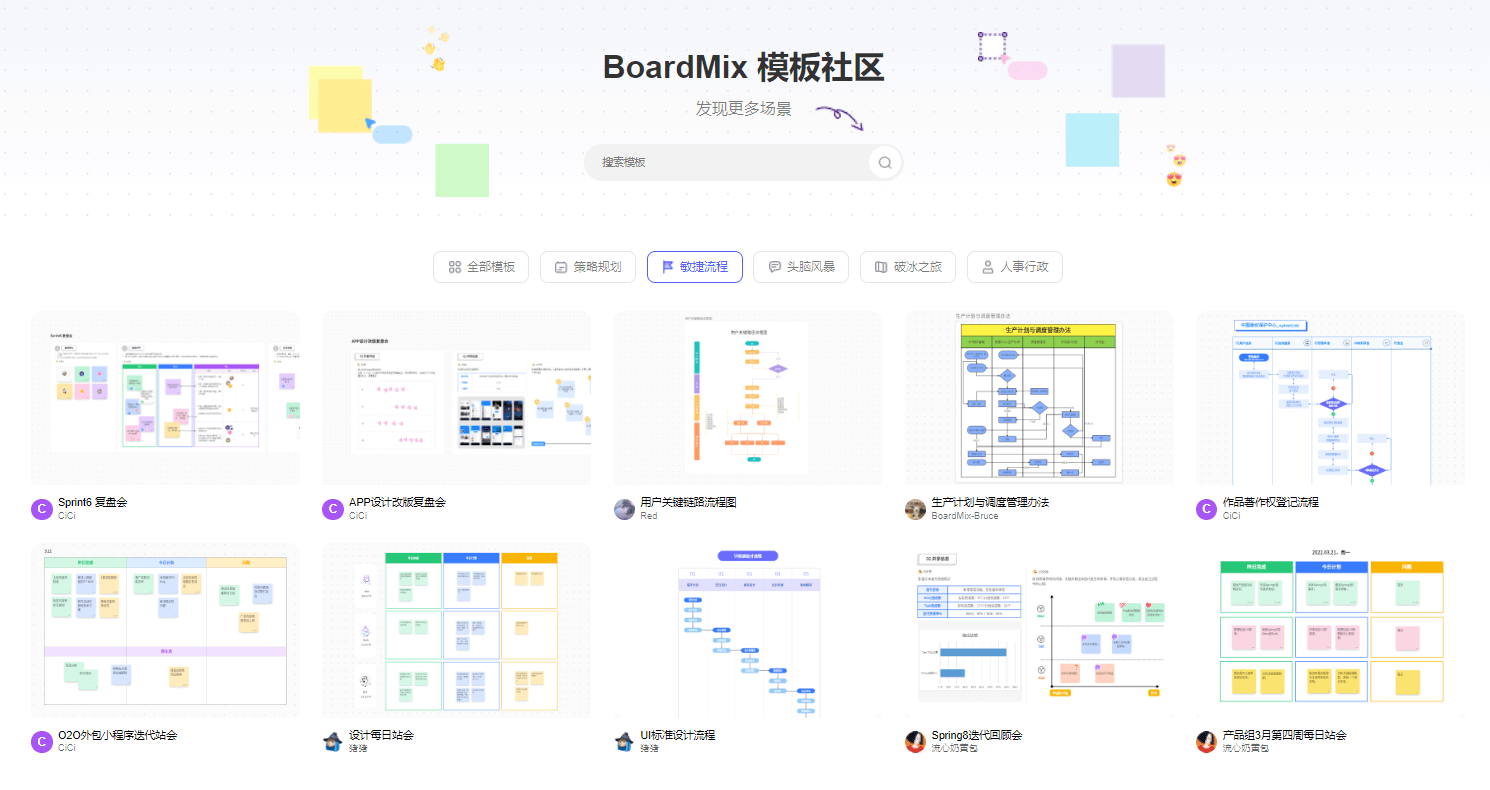Open the APP设计改版复盘会 template preview

456,398
